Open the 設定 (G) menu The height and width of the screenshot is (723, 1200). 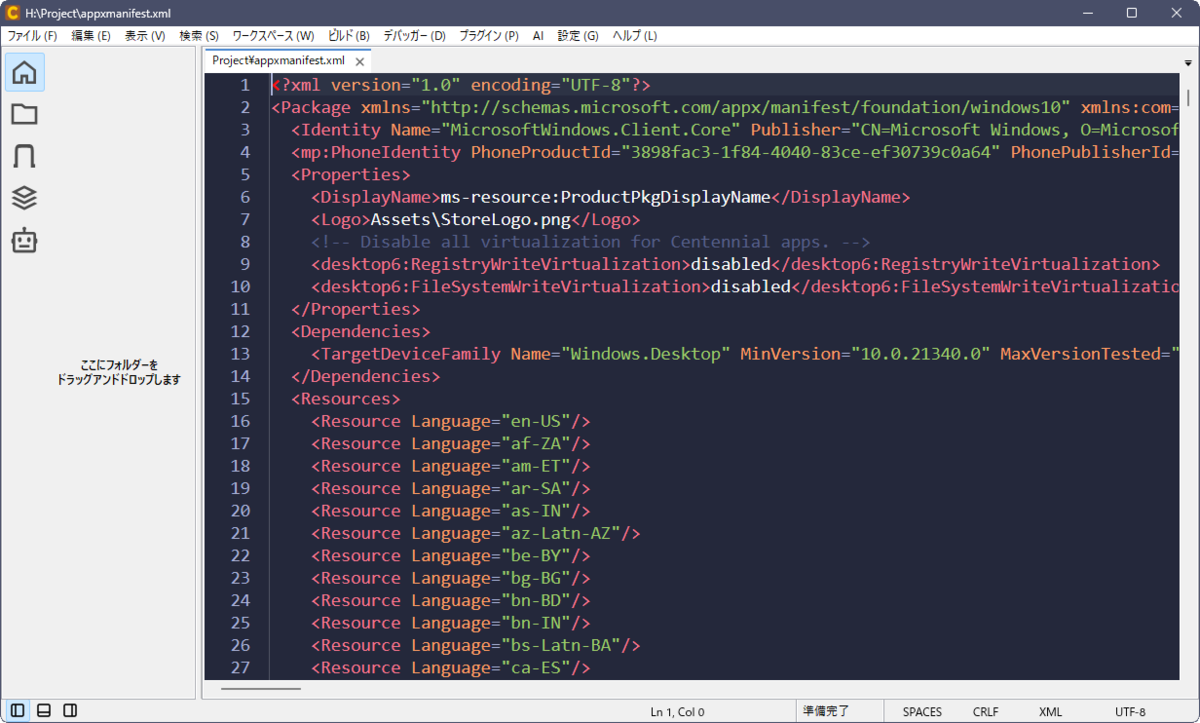[578, 35]
